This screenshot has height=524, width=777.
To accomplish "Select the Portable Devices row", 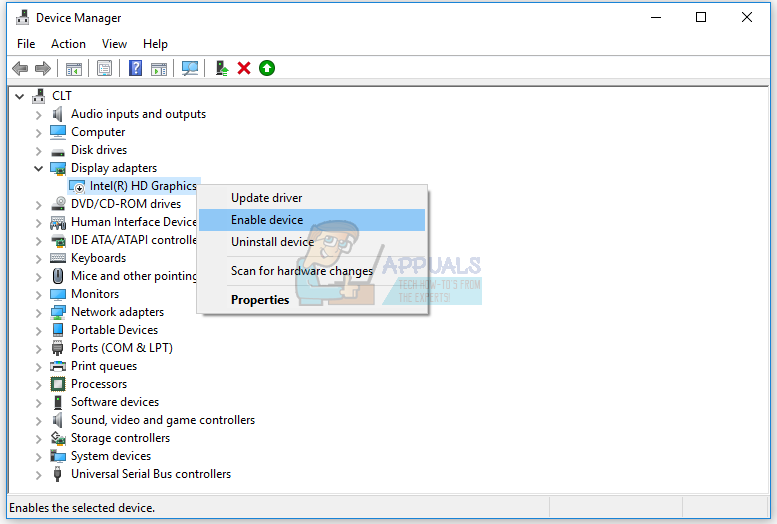I will (114, 330).
